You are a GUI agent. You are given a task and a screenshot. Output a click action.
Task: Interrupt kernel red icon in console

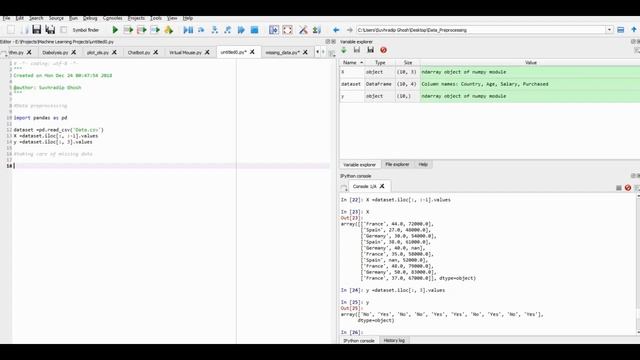tap(628, 188)
